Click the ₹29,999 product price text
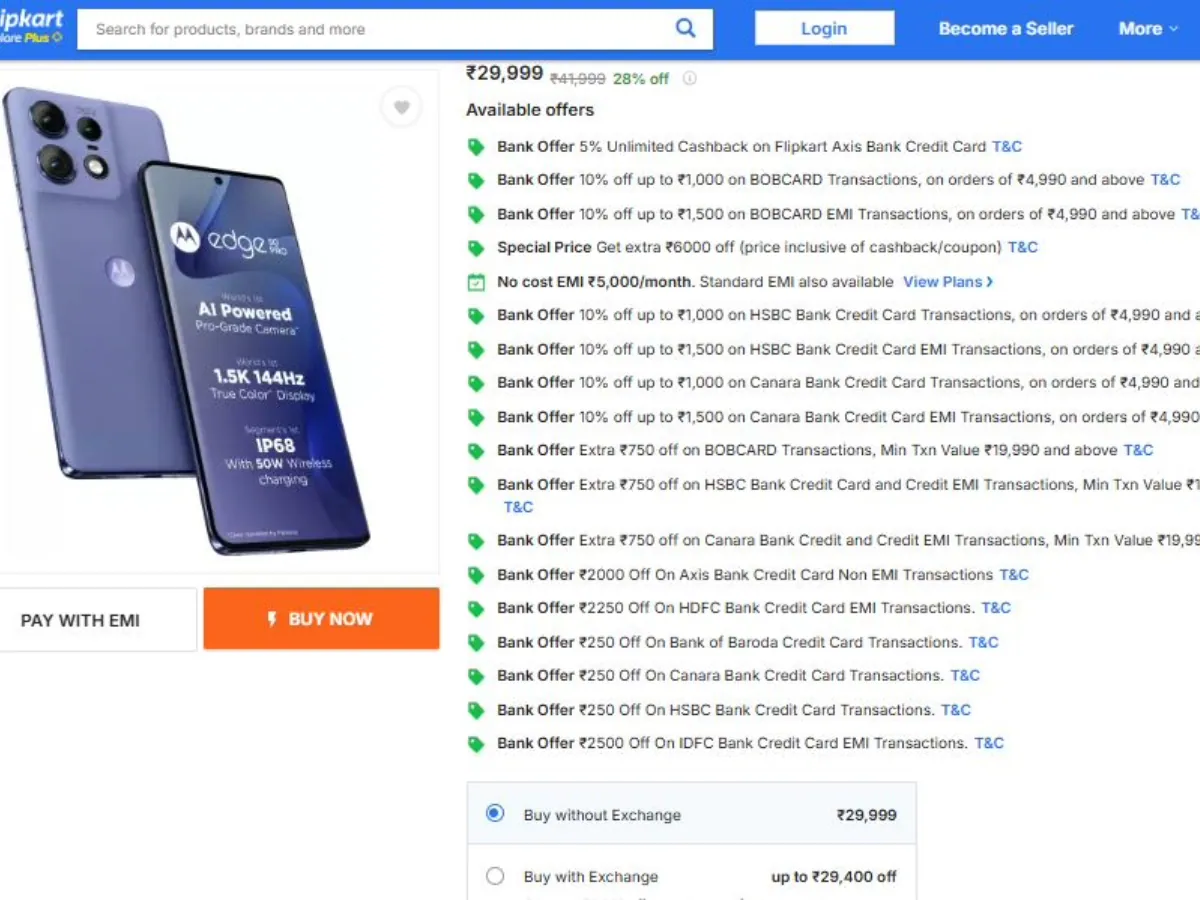This screenshot has width=1200, height=900. tap(505, 74)
